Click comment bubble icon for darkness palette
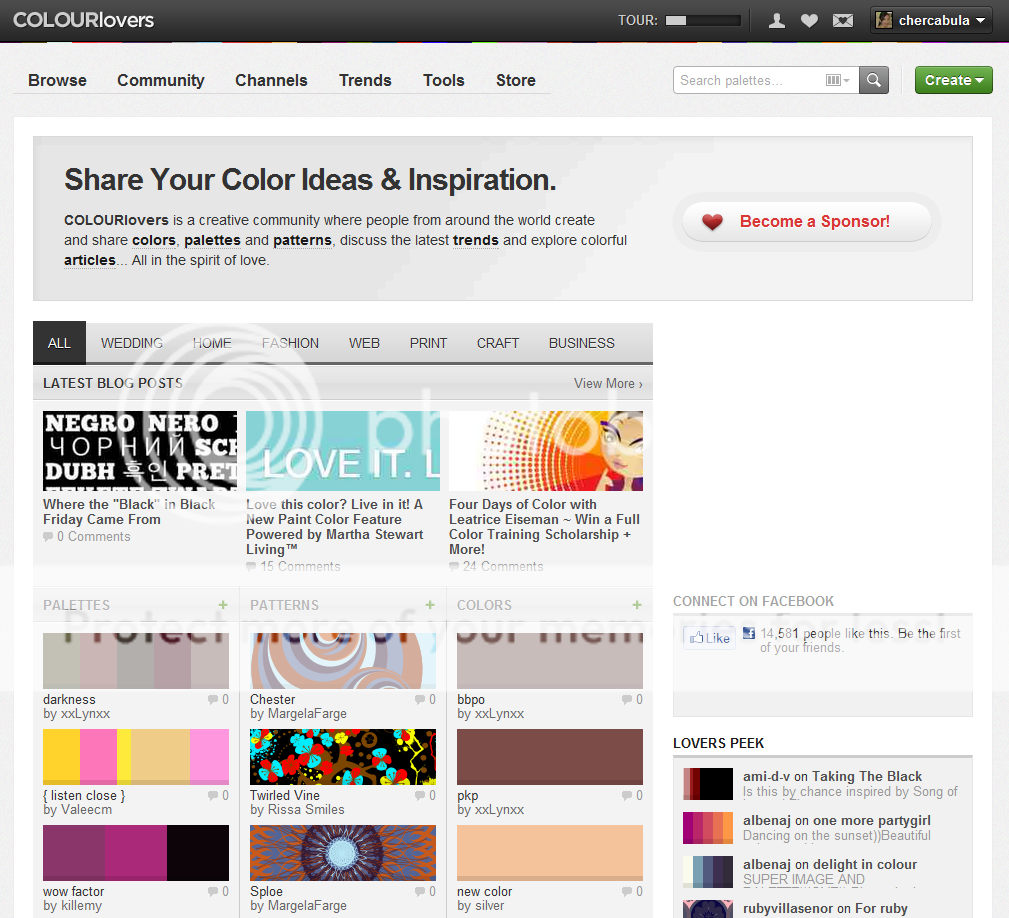The image size is (1009, 918). tap(212, 699)
